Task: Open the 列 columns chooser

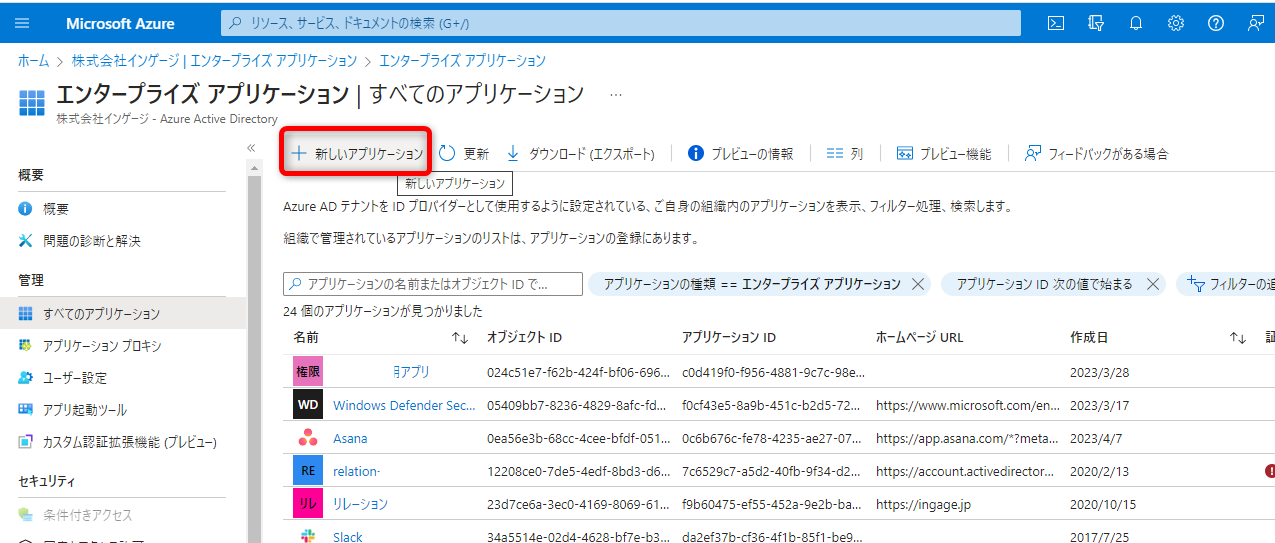Action: [845, 154]
